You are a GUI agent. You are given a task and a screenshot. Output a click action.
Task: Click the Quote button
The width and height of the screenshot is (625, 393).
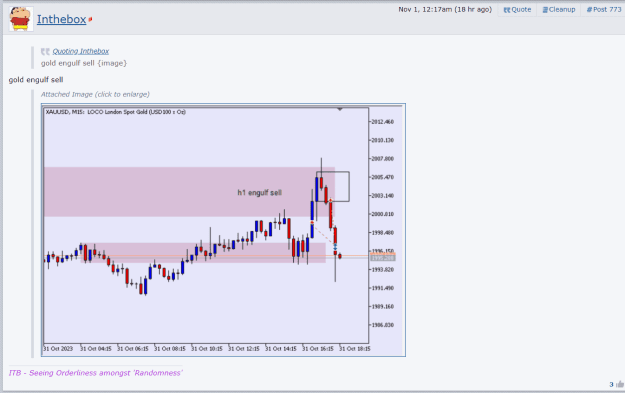point(517,10)
